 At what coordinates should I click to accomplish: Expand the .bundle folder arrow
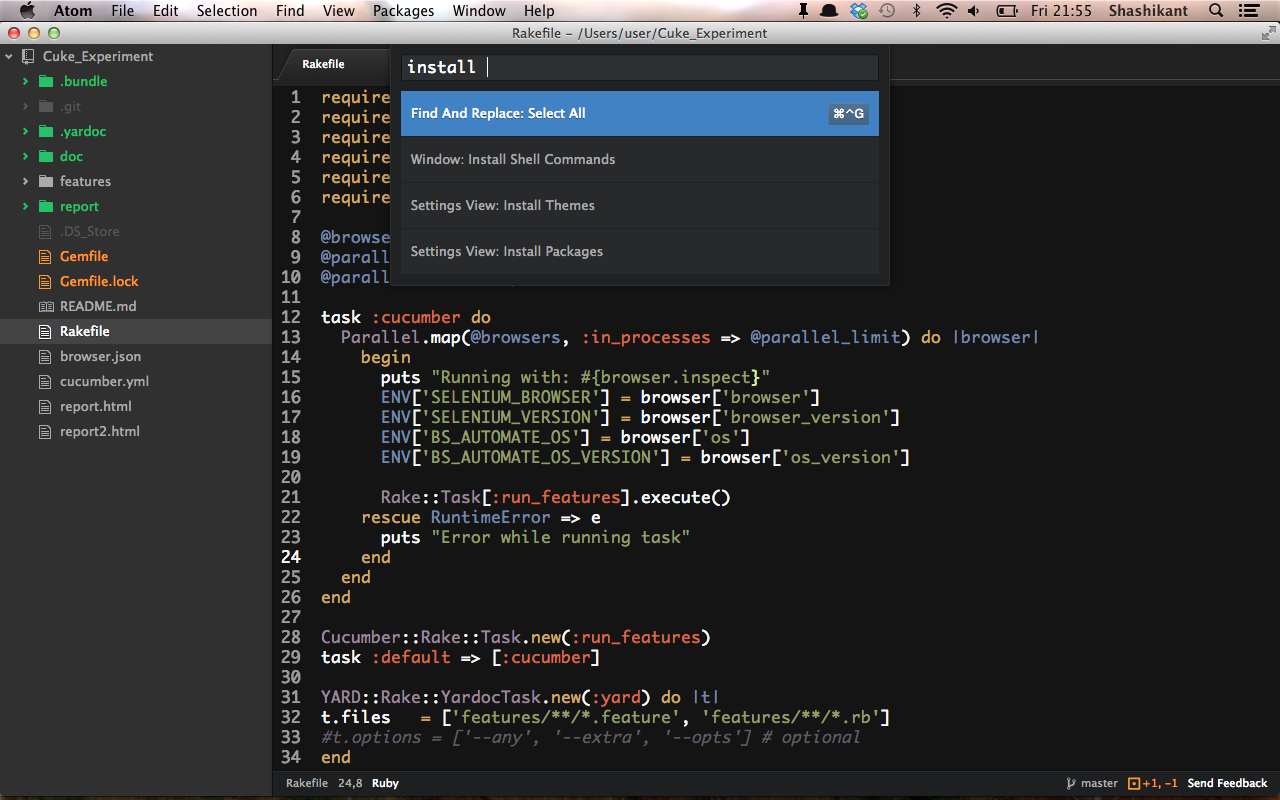click(x=26, y=81)
